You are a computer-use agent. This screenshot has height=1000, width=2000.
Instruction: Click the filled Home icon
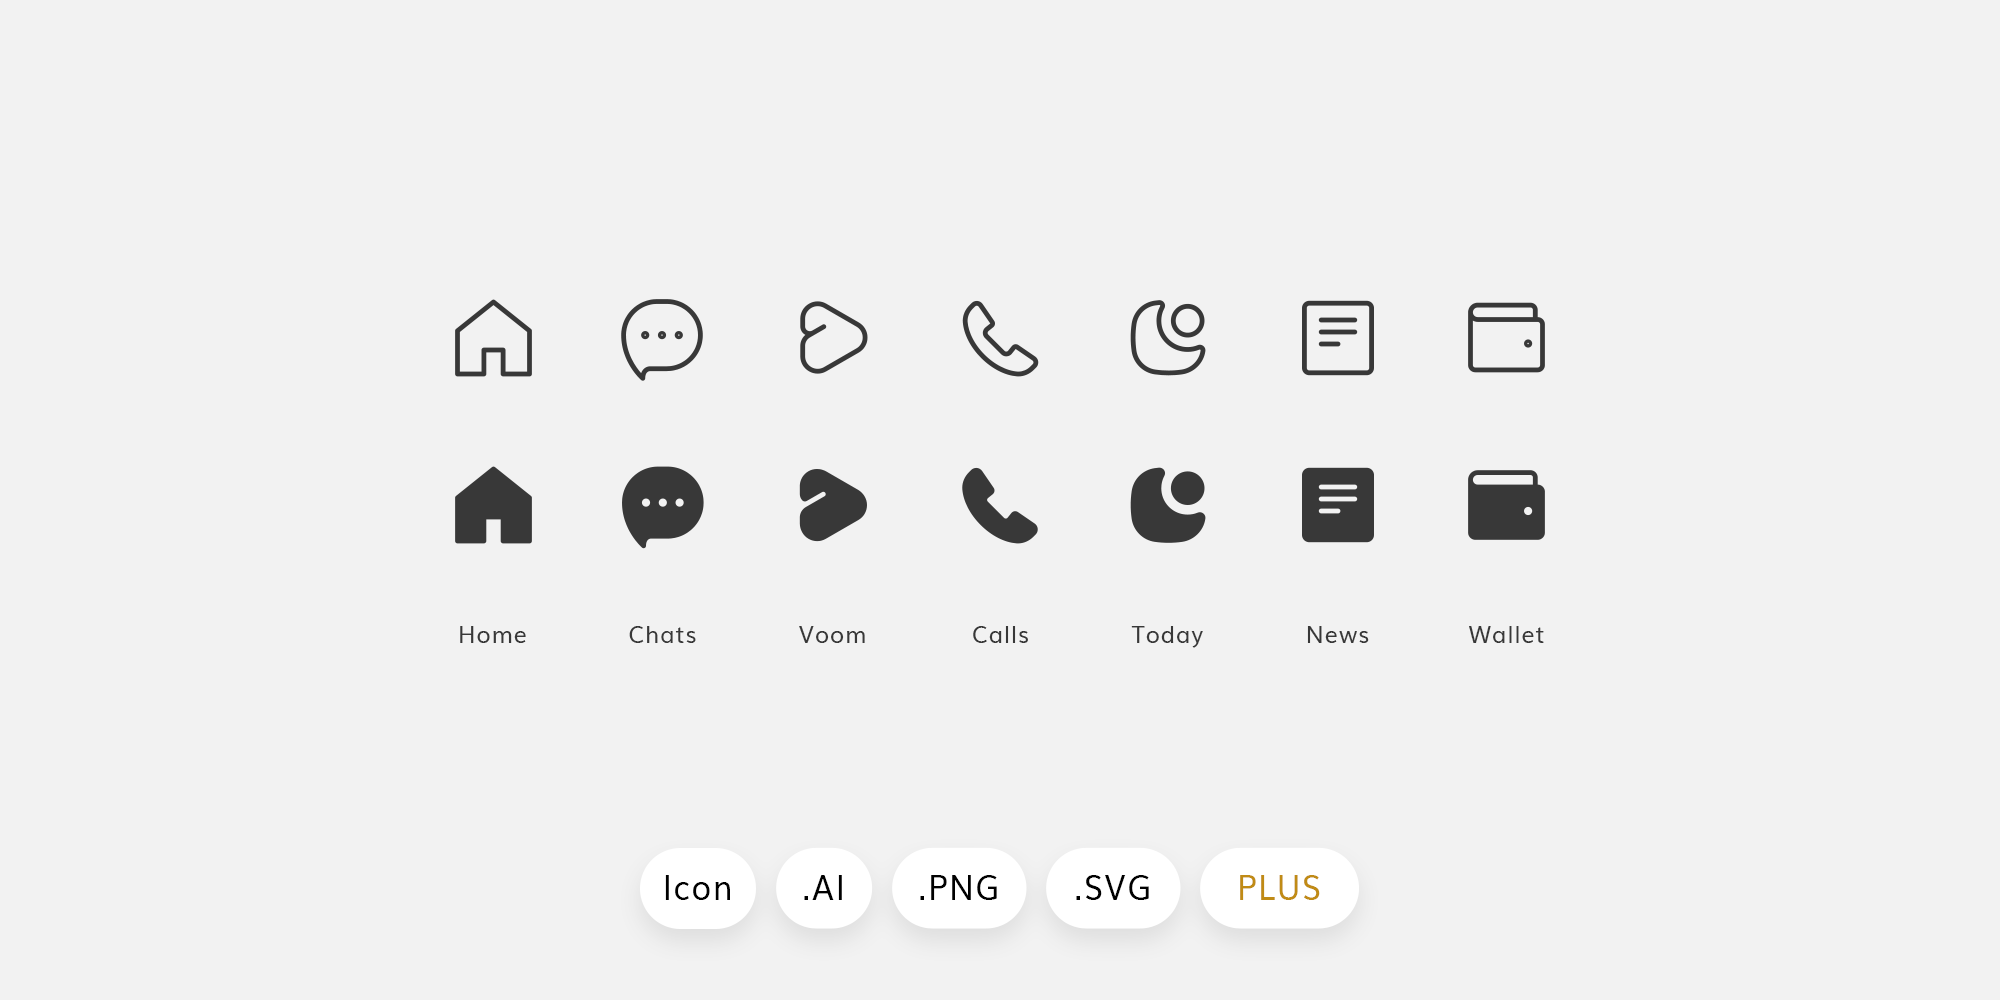click(x=493, y=505)
